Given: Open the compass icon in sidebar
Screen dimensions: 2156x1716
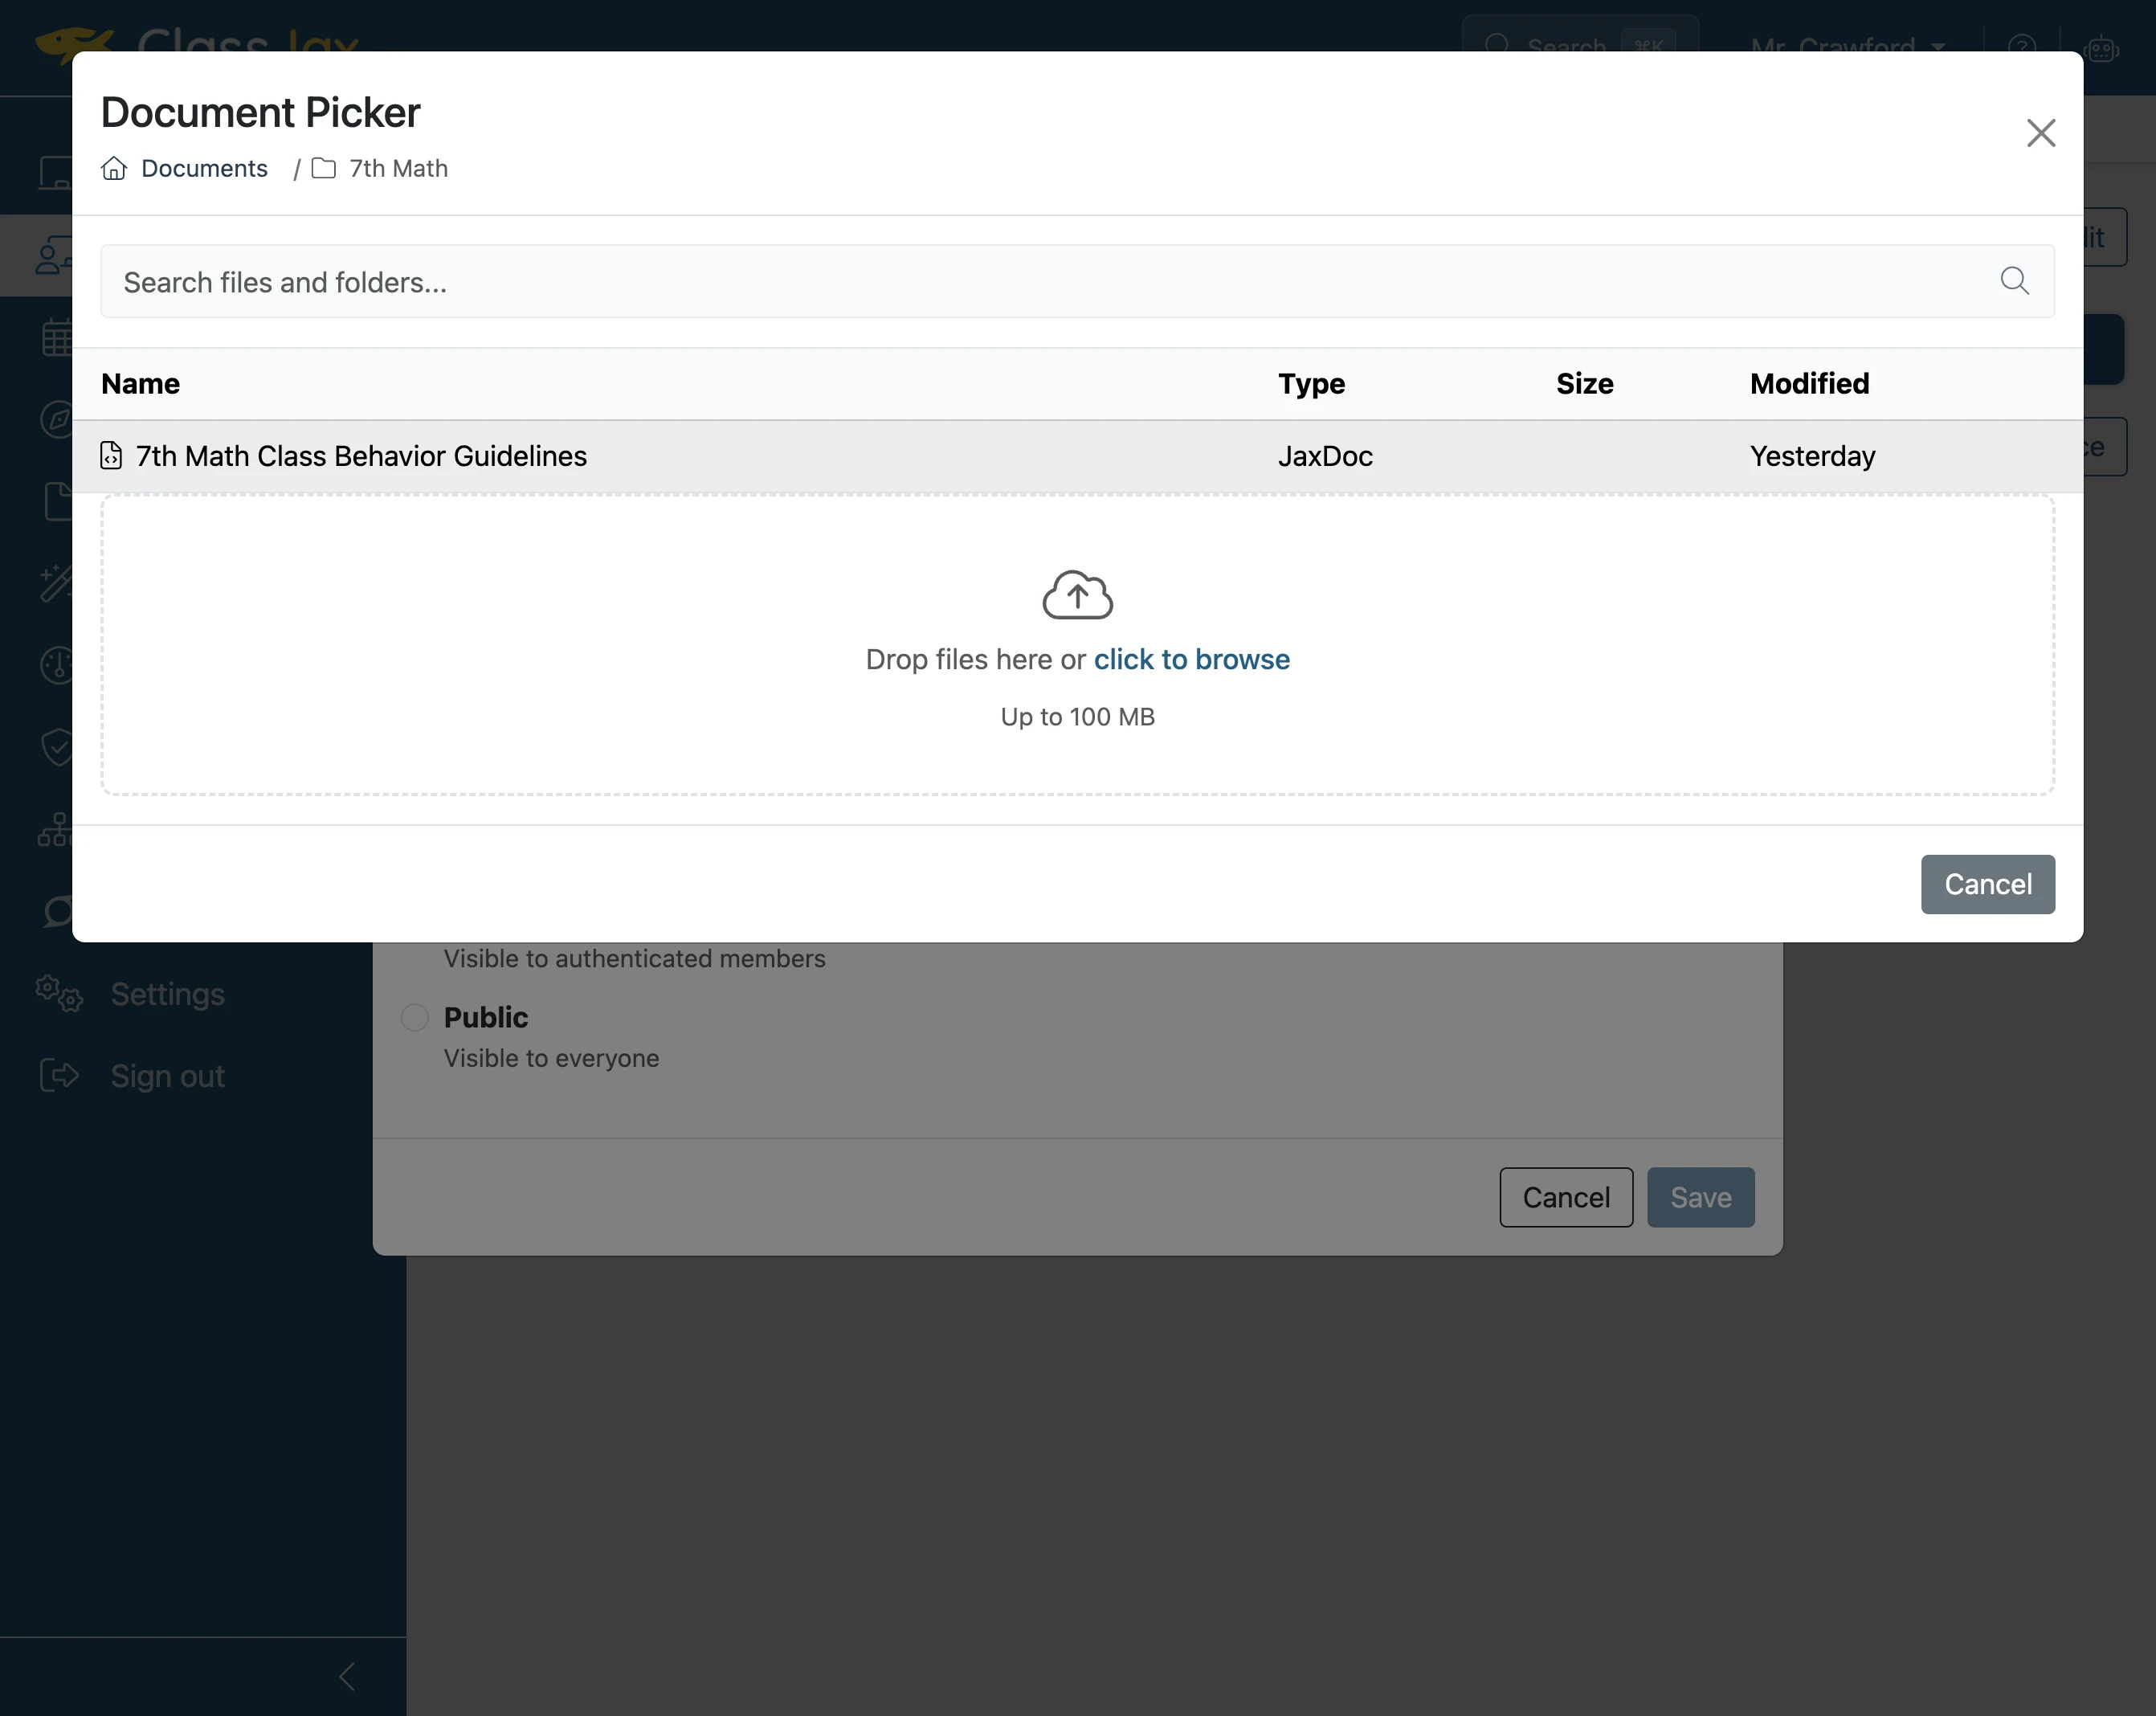Looking at the screenshot, I should click(56, 419).
